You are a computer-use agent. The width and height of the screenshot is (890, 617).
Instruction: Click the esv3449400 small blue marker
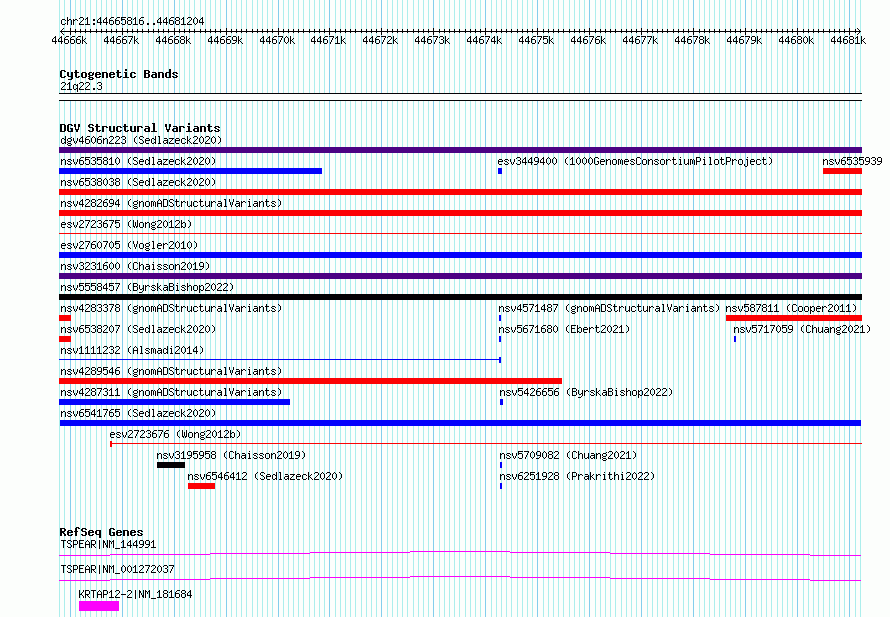pyautogui.click(x=500, y=171)
